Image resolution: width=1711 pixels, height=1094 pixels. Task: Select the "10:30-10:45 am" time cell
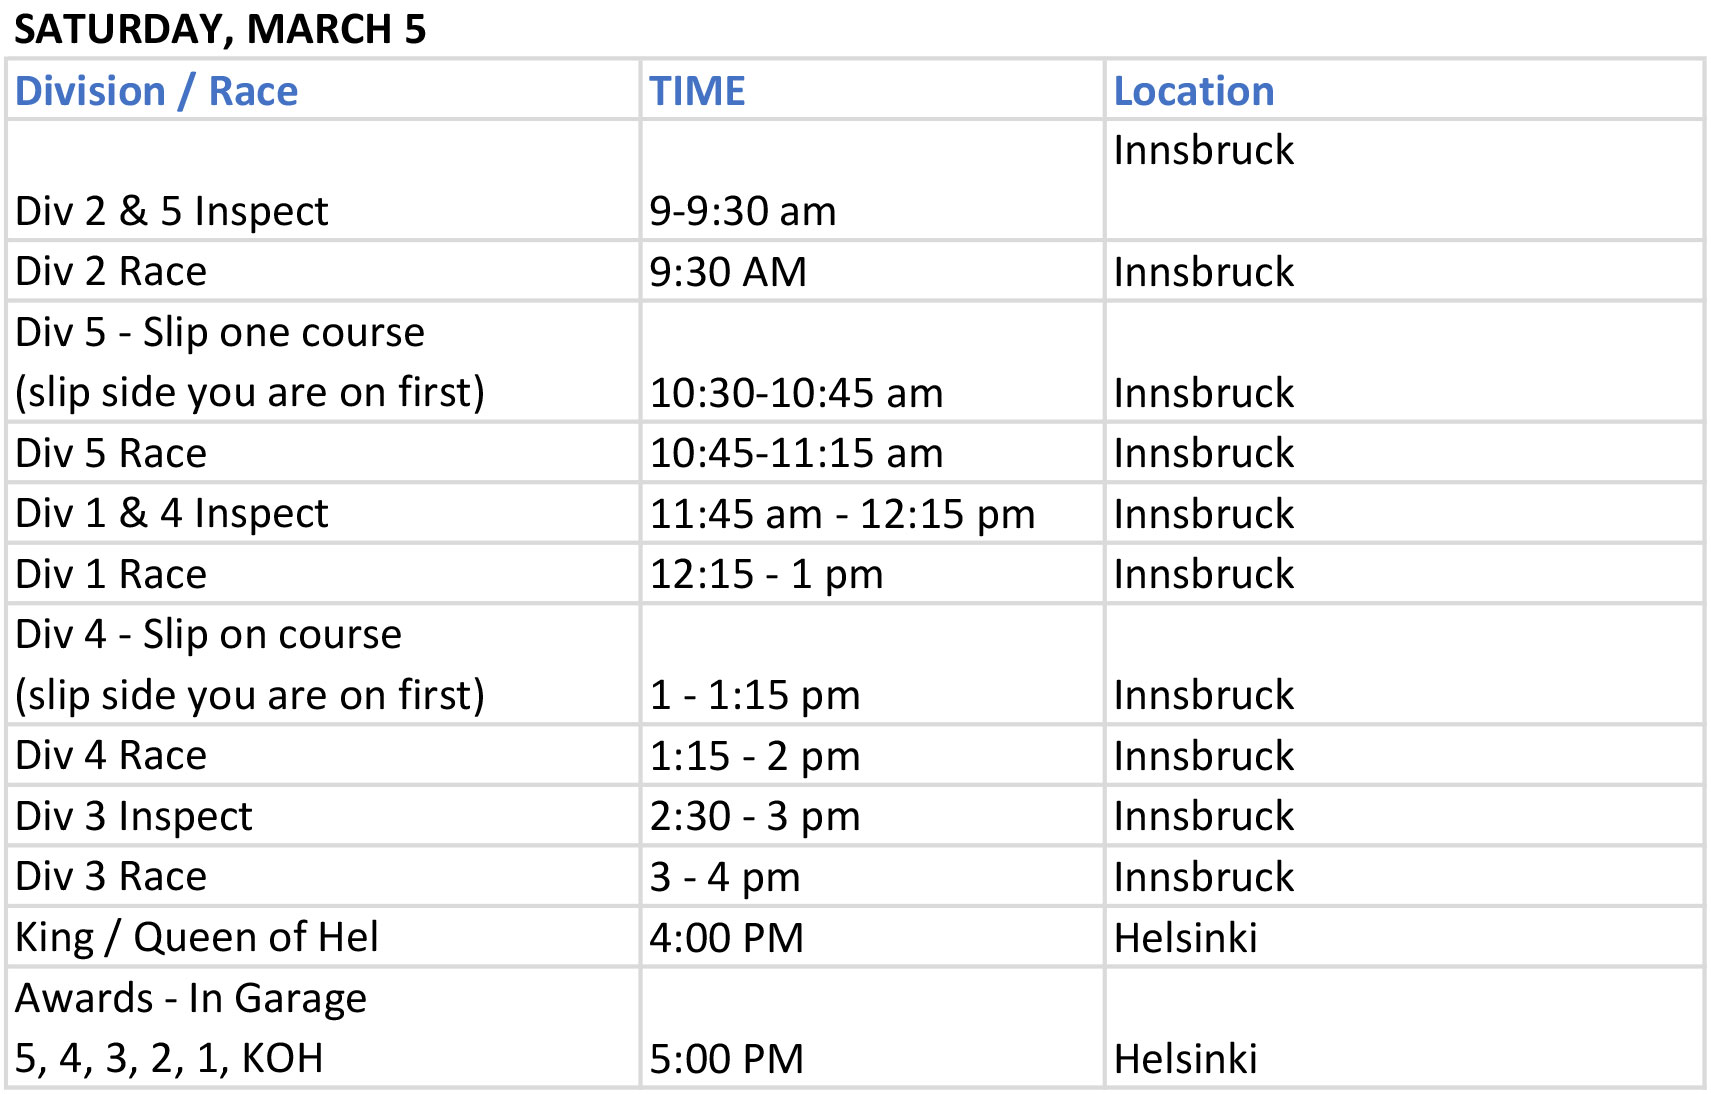(x=796, y=393)
